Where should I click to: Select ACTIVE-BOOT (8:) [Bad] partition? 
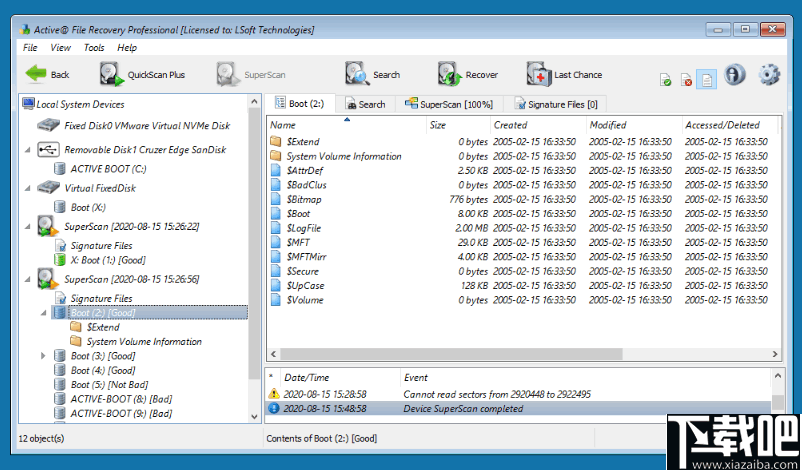[121, 398]
